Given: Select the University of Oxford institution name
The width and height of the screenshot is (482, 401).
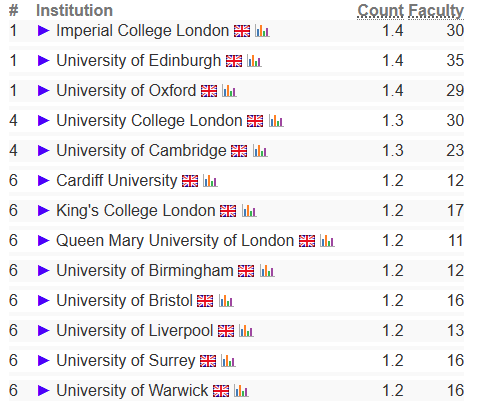Looking at the screenshot, I should (x=126, y=91).
